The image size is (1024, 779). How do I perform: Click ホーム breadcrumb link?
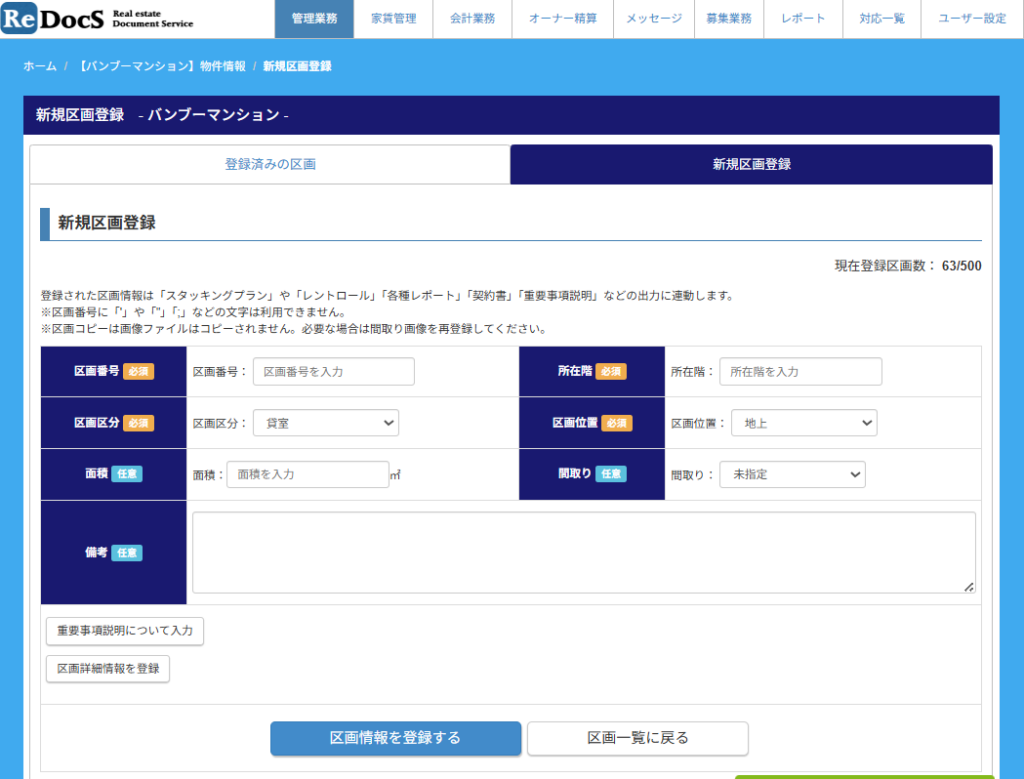[x=40, y=66]
